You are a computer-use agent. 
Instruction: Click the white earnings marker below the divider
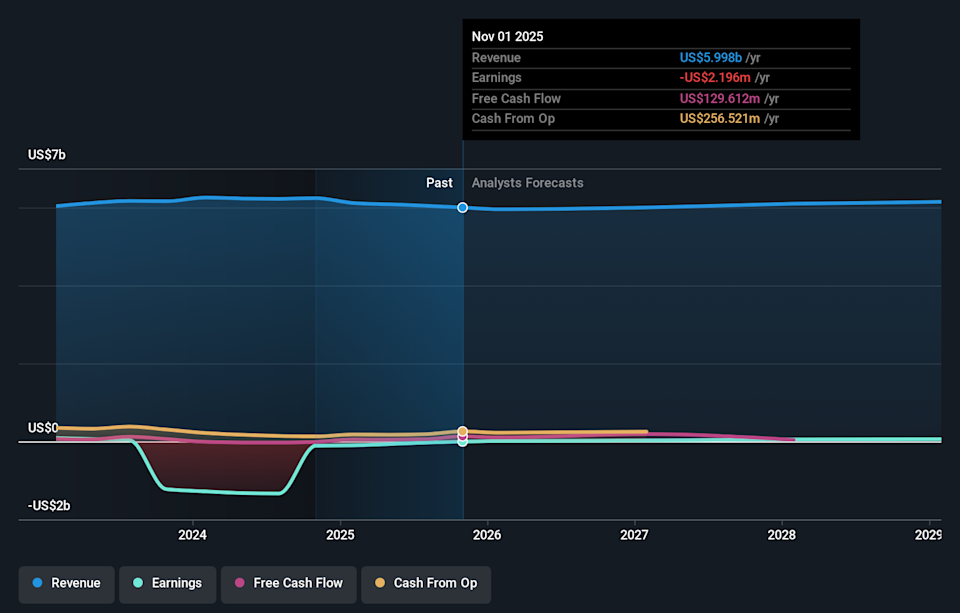462,441
